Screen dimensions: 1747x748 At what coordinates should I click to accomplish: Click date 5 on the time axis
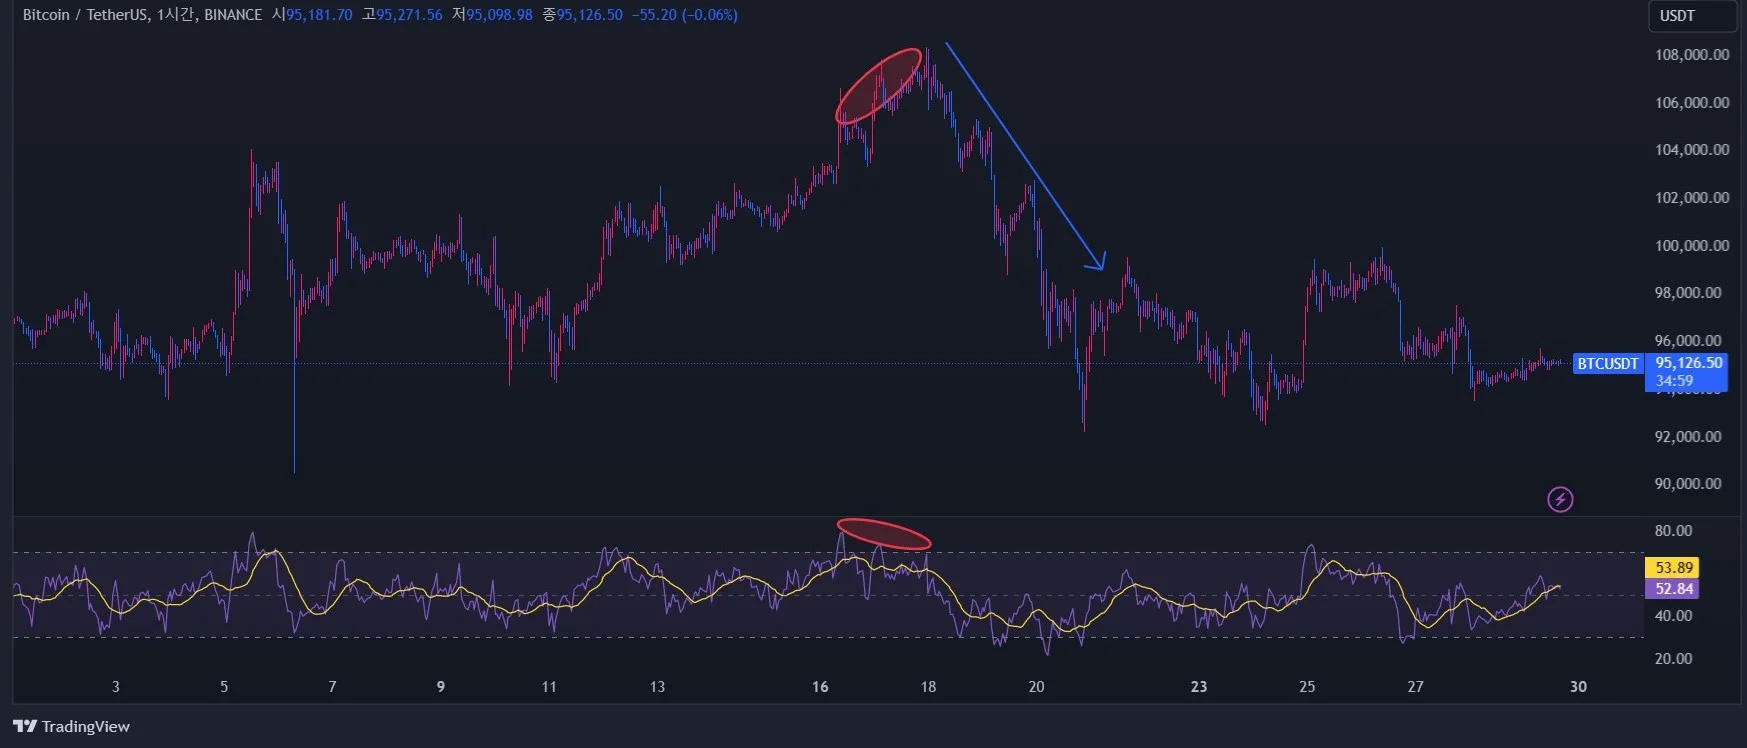[224, 687]
